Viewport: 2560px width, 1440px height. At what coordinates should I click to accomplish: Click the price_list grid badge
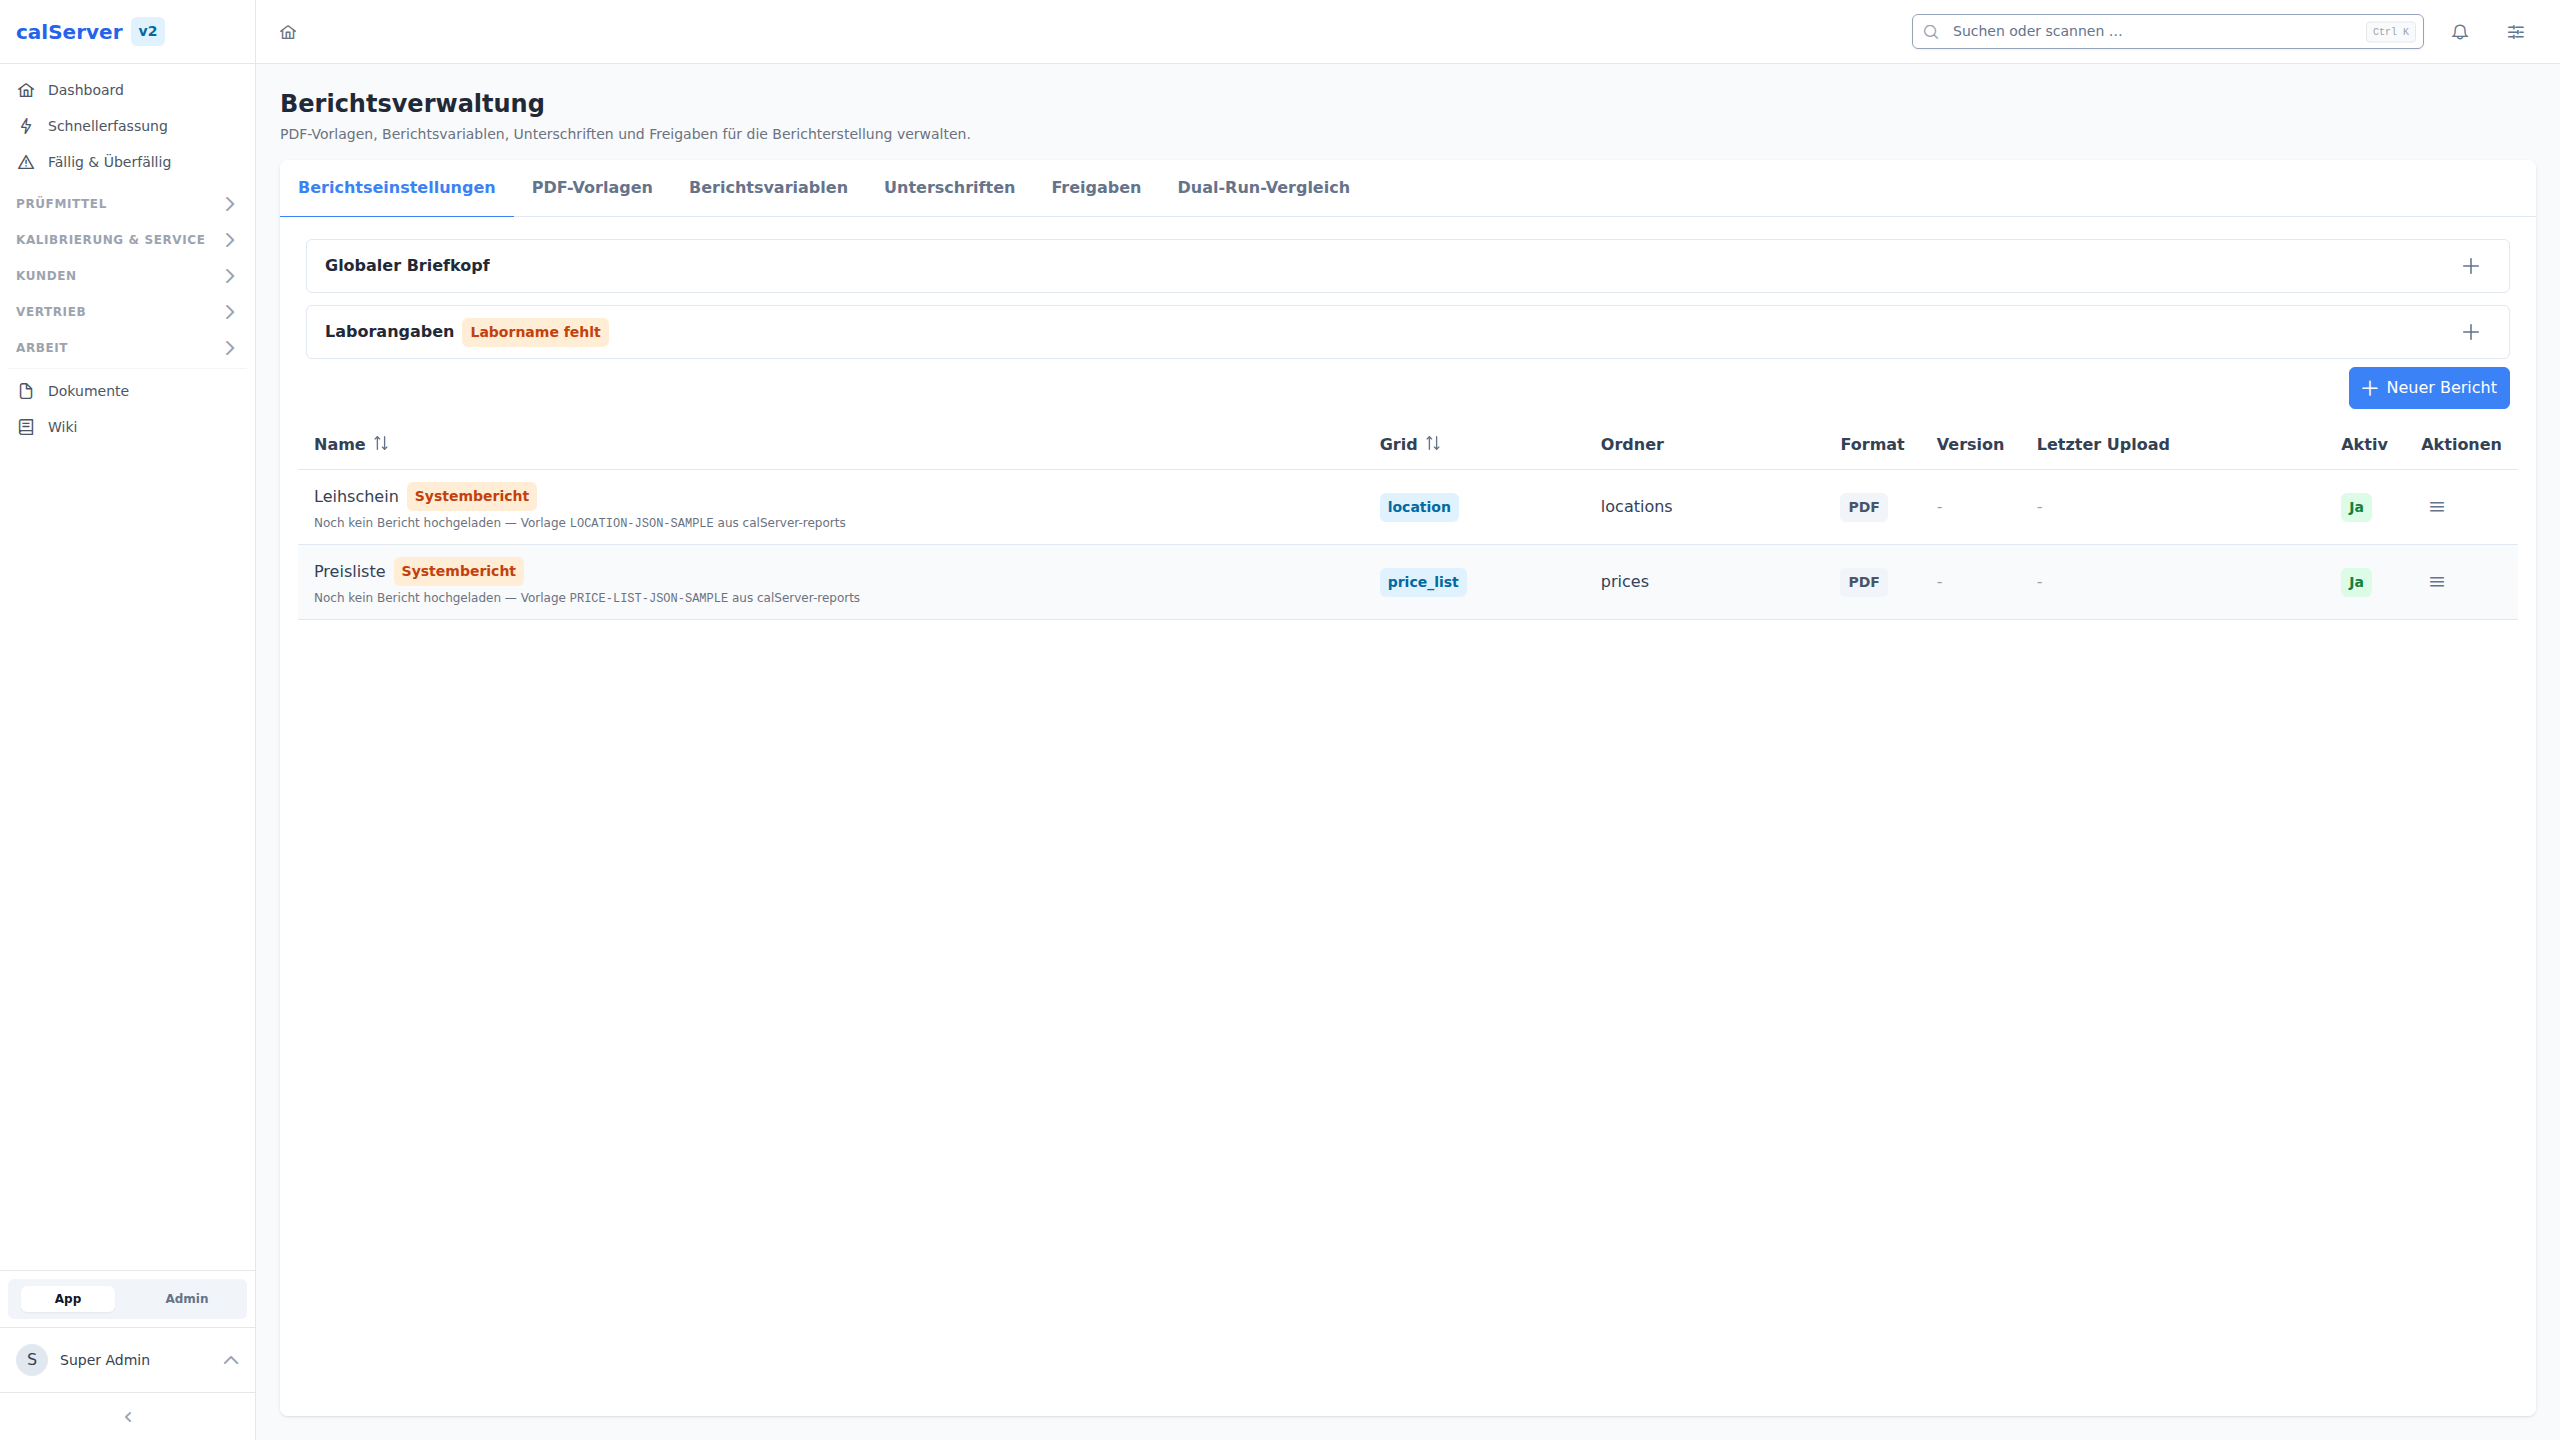(x=1423, y=582)
